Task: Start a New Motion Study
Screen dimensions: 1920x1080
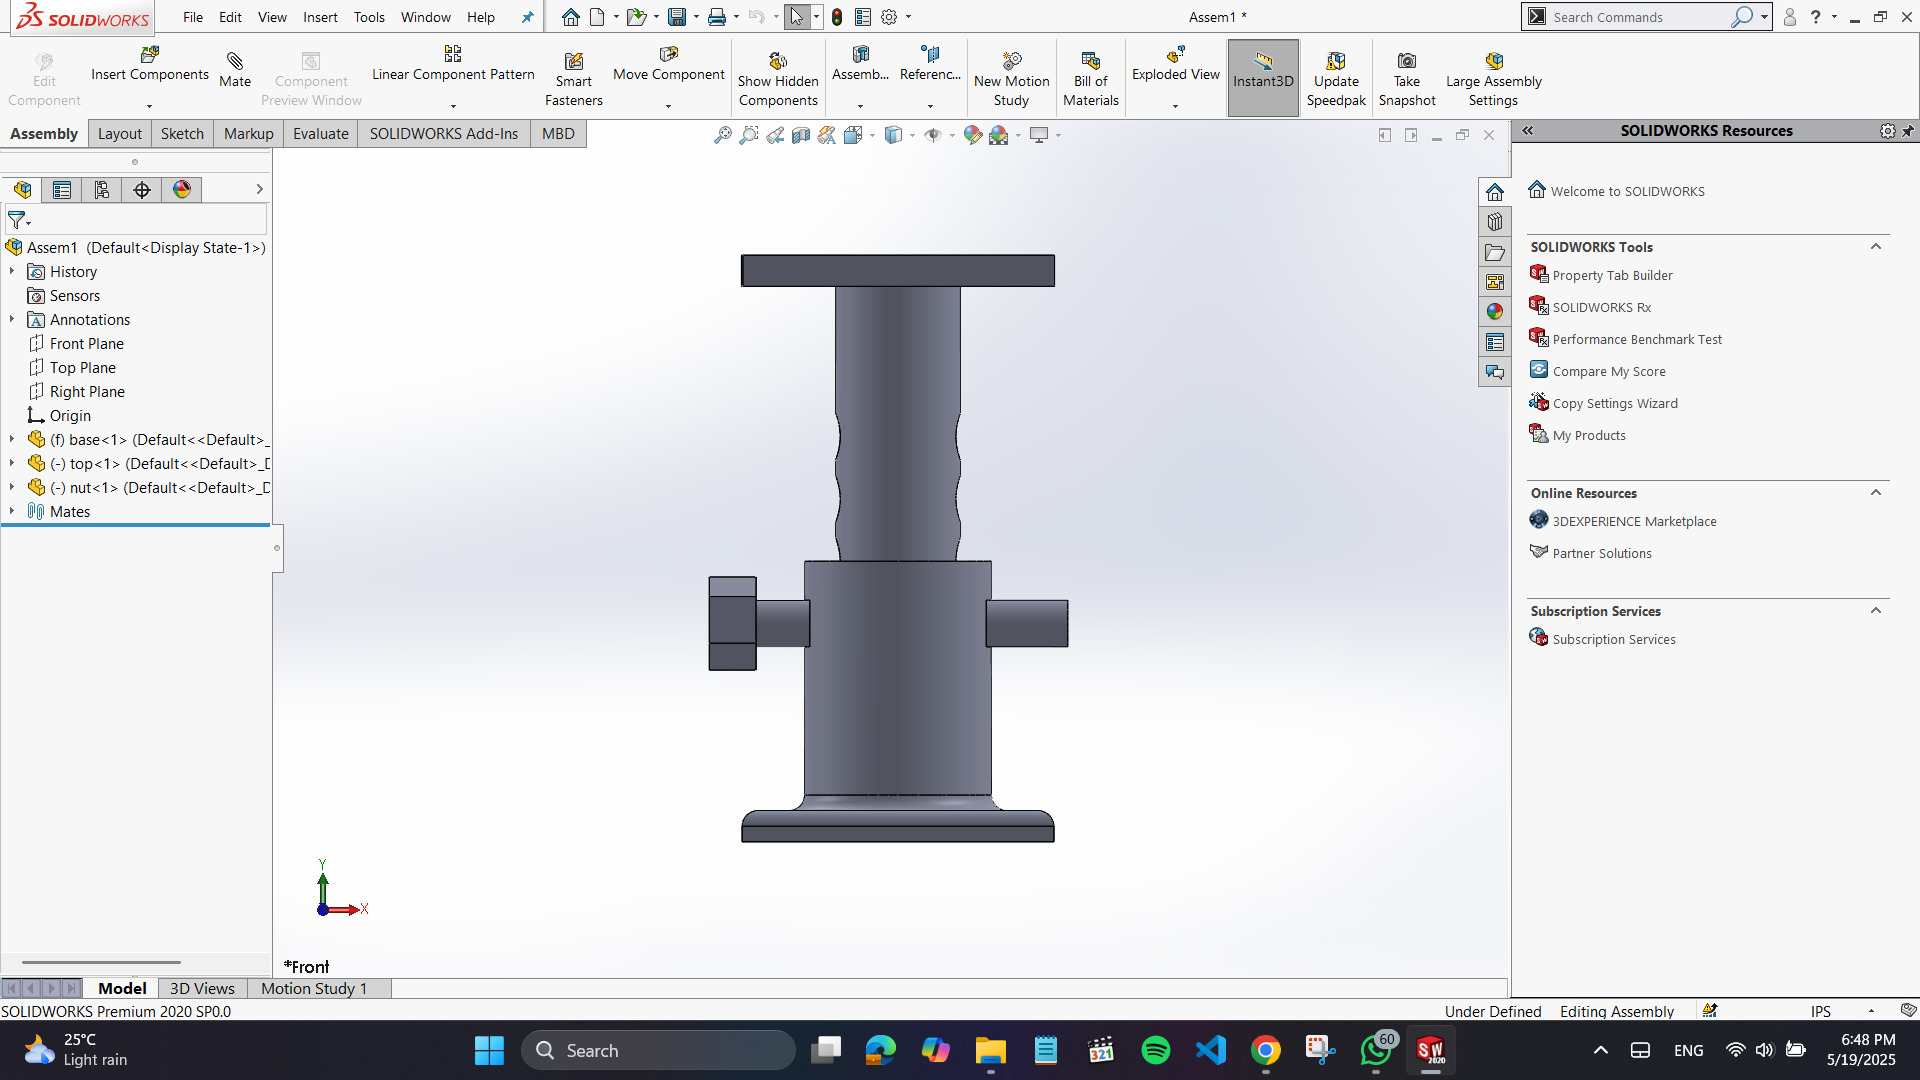Action: [x=1011, y=79]
